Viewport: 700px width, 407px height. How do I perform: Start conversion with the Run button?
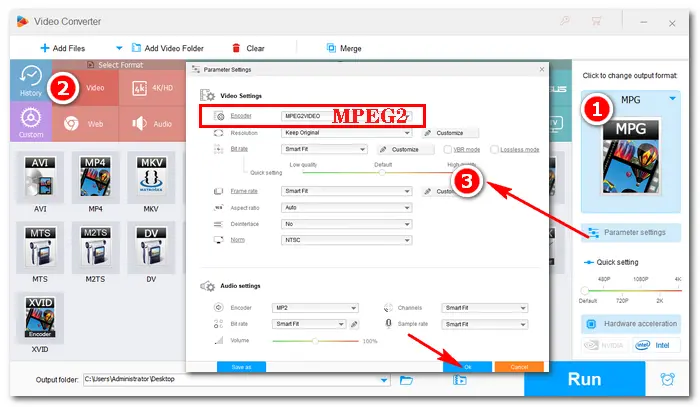pos(584,379)
